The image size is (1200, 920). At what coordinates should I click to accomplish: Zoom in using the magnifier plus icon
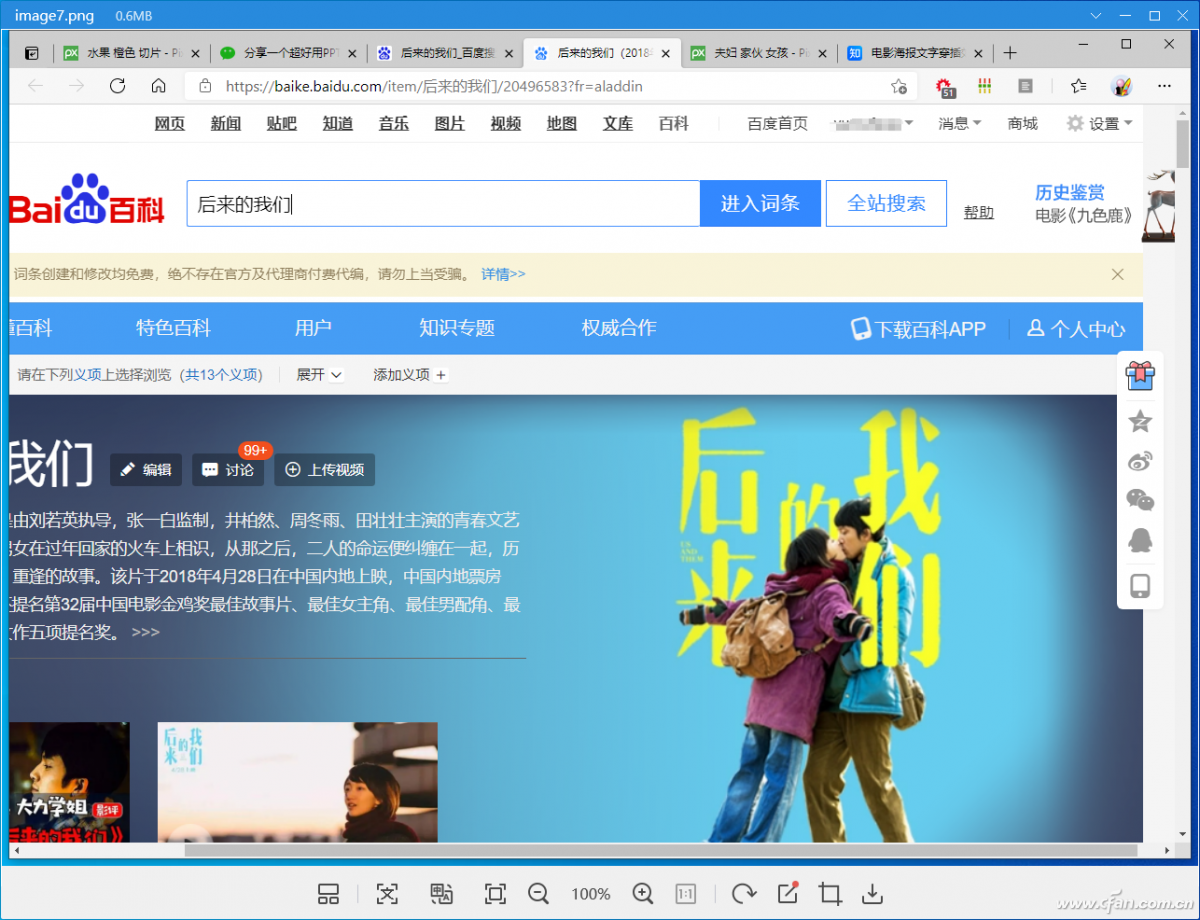642,894
